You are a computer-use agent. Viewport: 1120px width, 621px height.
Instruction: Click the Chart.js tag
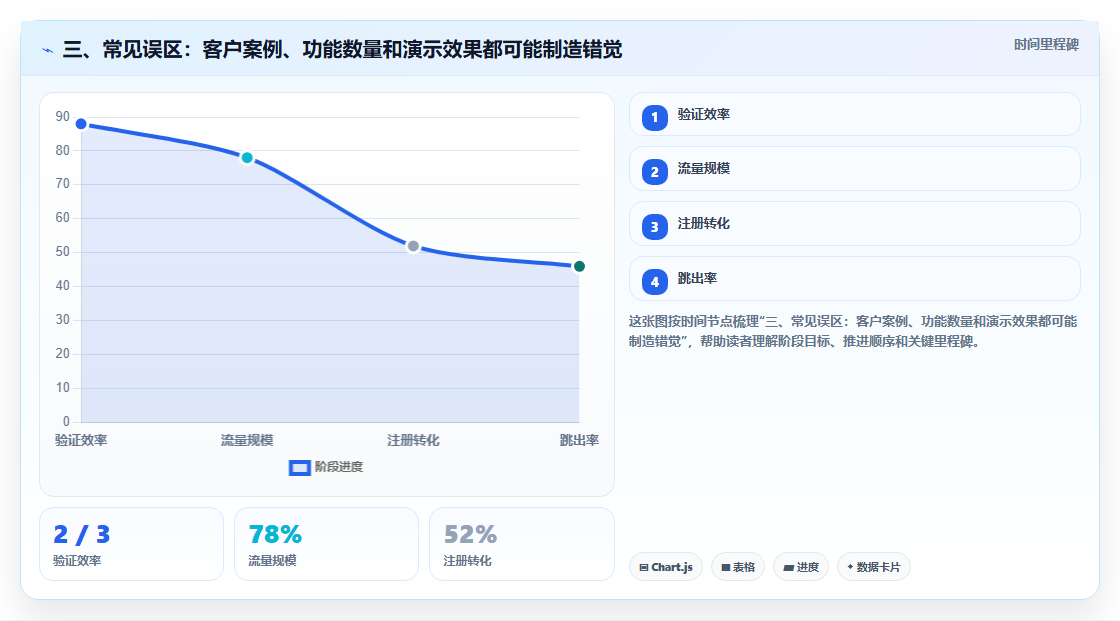(x=666, y=567)
